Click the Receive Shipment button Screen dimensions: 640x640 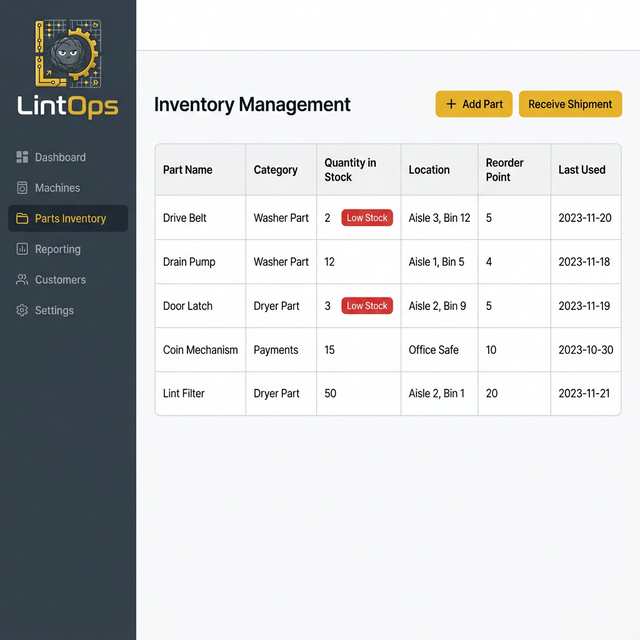(x=570, y=104)
